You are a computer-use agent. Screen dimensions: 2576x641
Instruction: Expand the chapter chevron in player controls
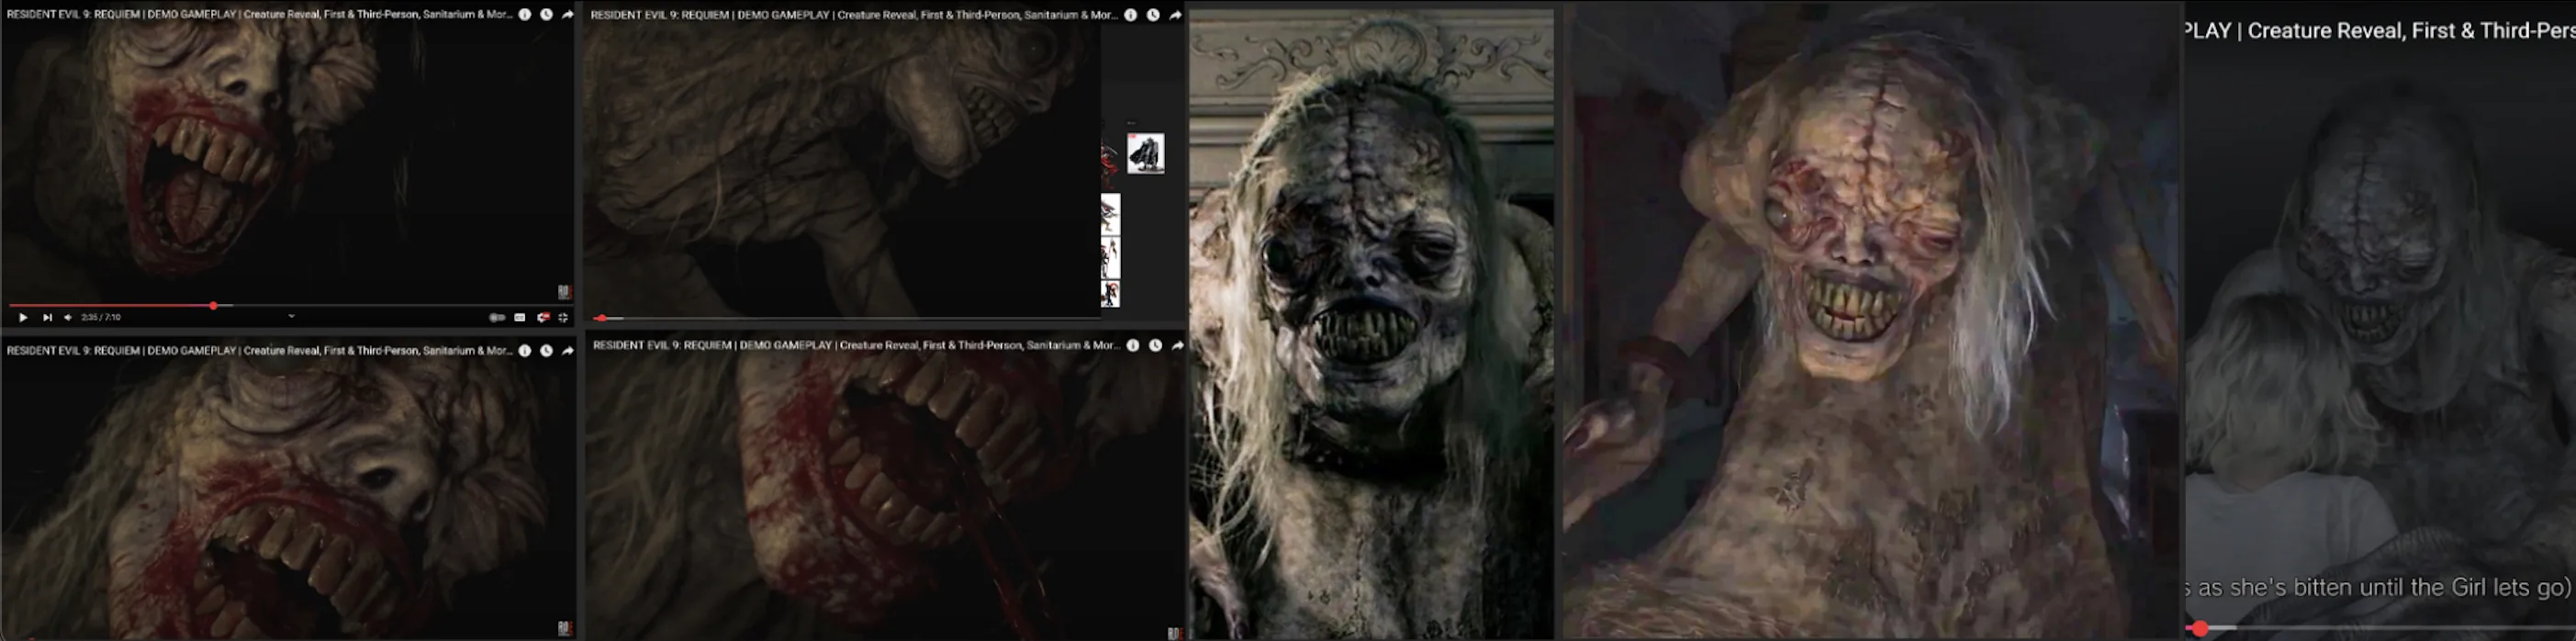[x=291, y=316]
